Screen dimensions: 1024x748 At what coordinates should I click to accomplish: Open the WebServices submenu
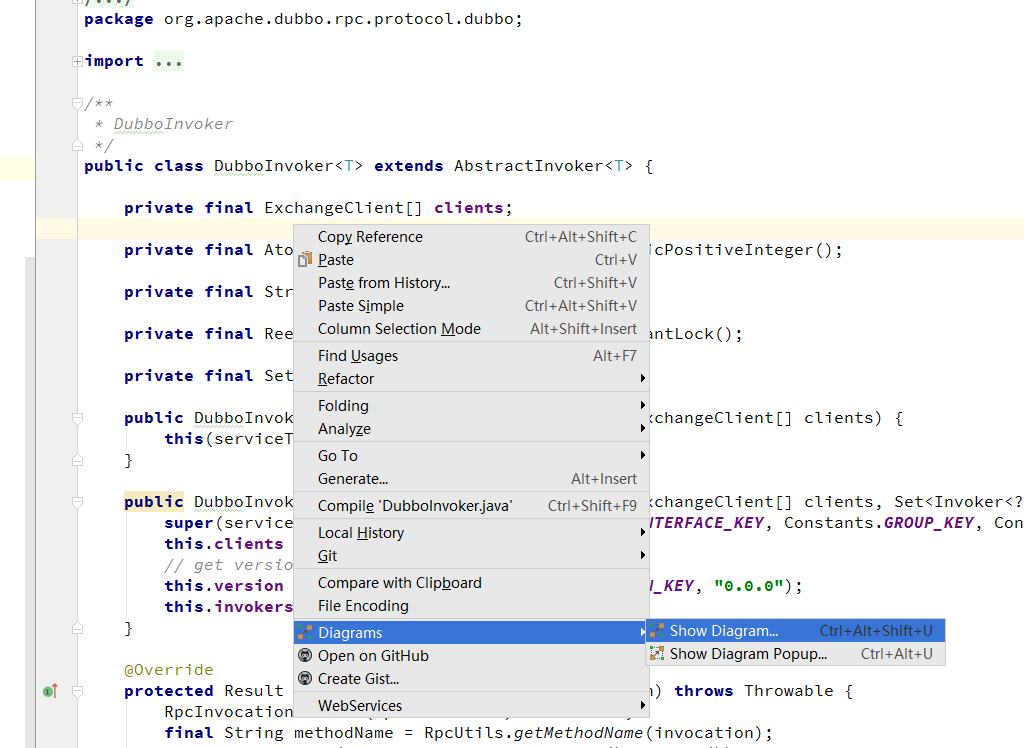pyautogui.click(x=471, y=706)
